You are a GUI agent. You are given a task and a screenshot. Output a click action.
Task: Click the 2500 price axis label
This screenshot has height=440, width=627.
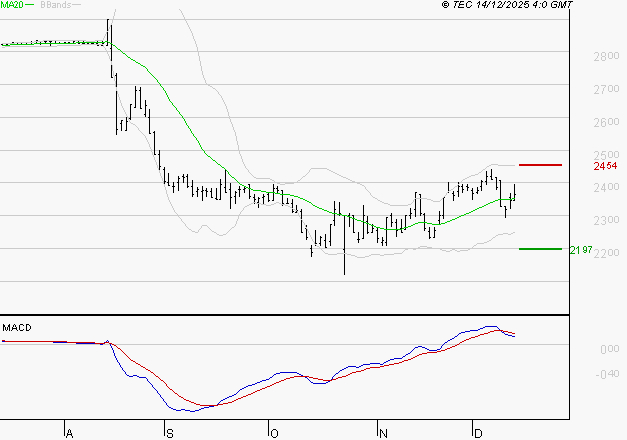point(606,155)
